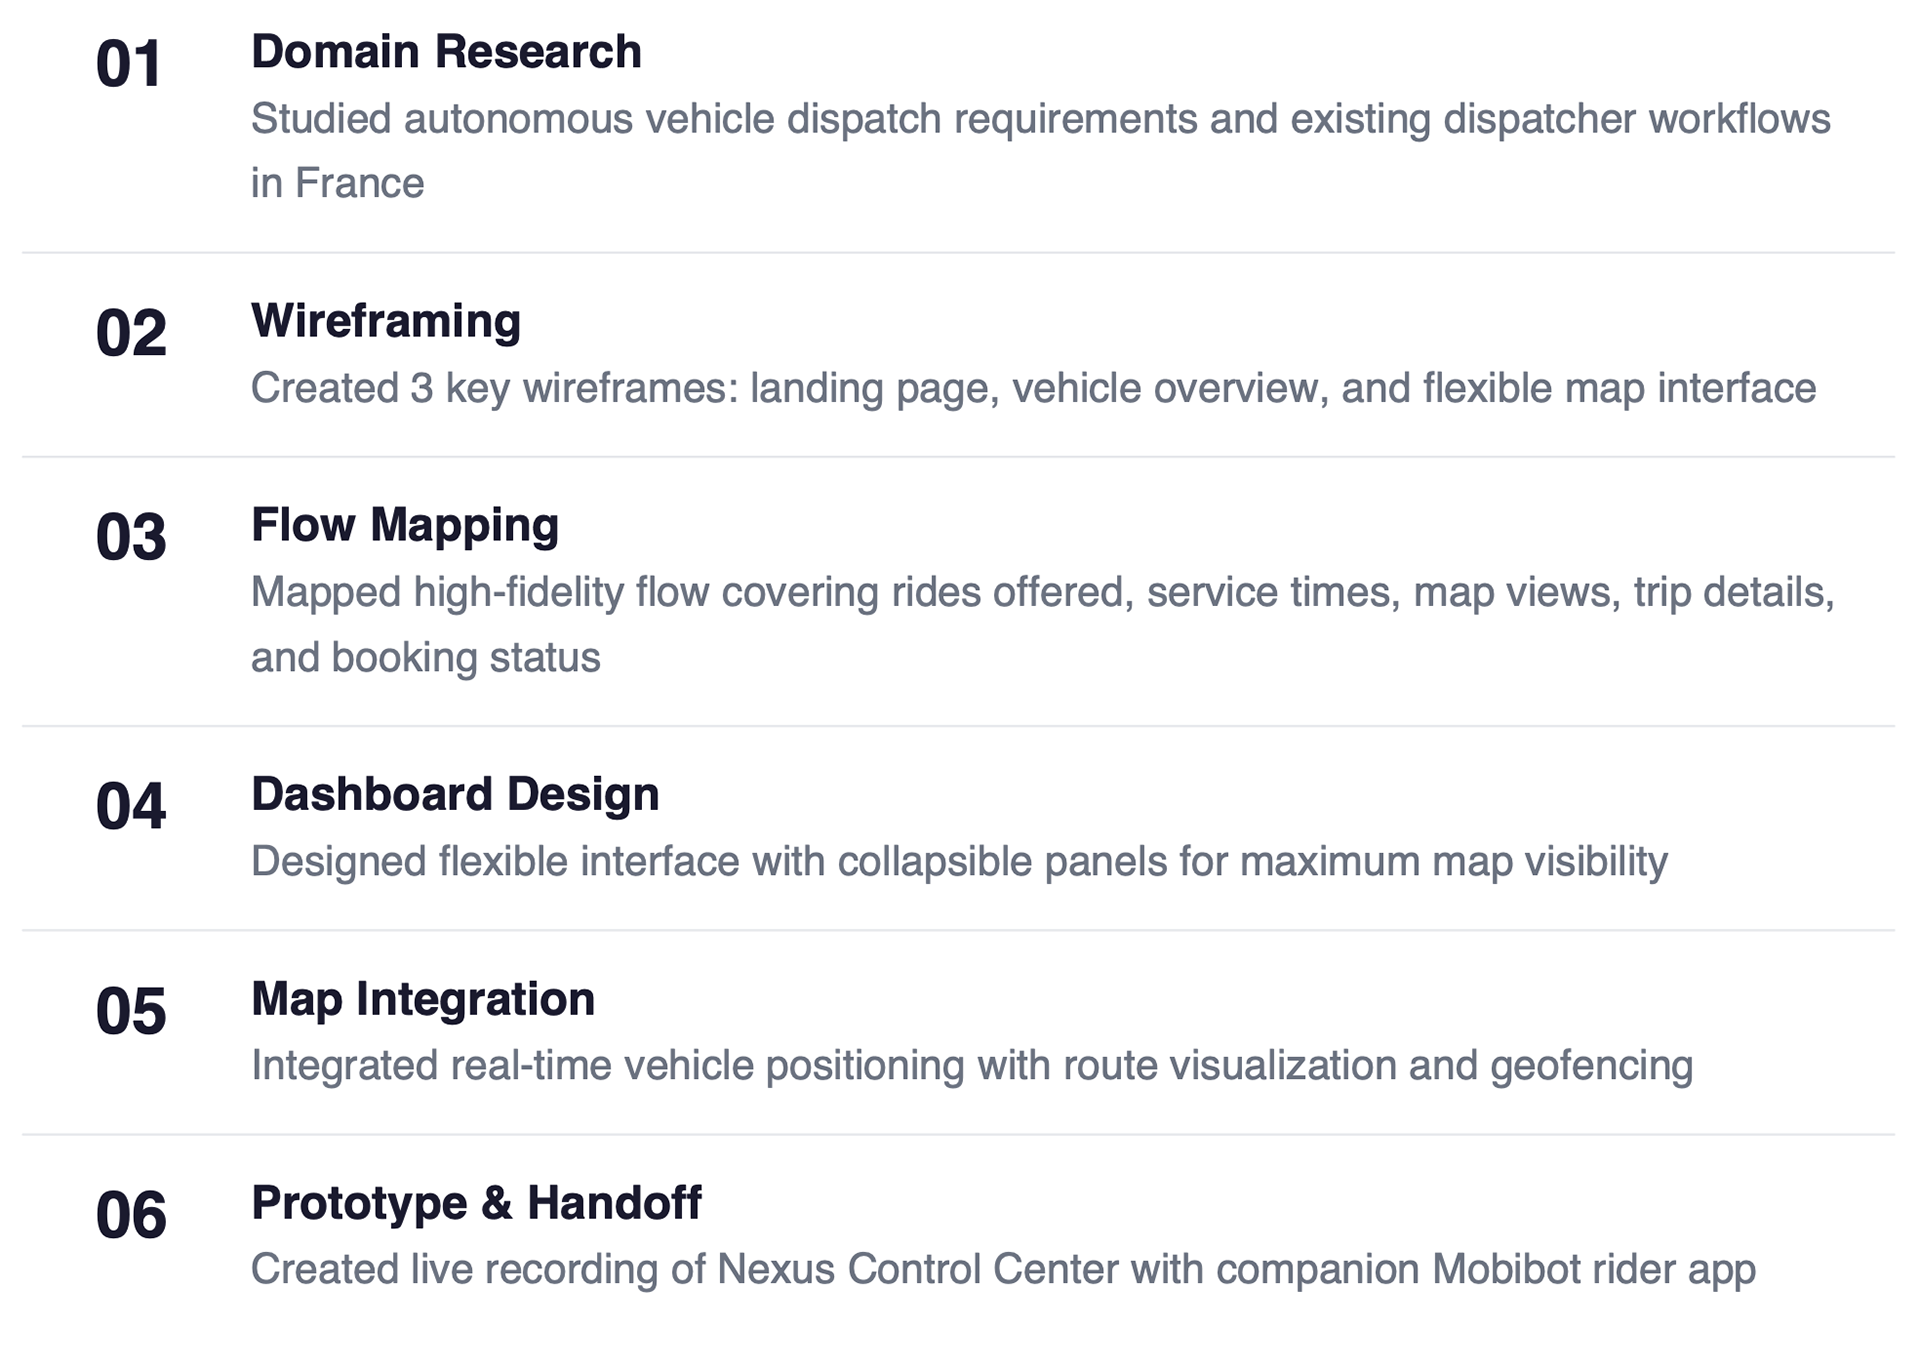This screenshot has width=1920, height=1370.
Task: Open the Wireframing step title
Action: click(386, 321)
